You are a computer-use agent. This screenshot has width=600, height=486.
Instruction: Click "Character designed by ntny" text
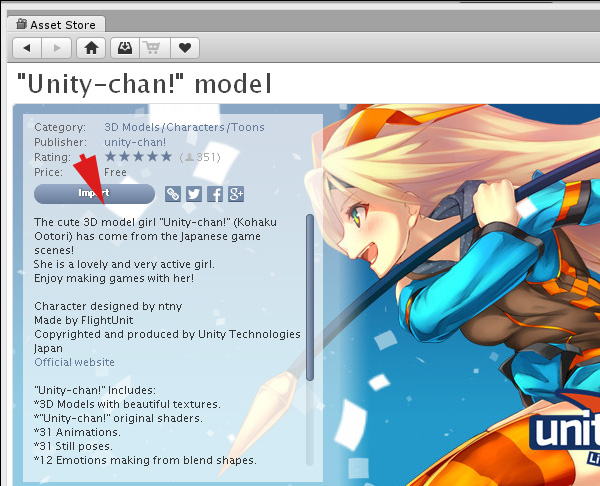[108, 306]
